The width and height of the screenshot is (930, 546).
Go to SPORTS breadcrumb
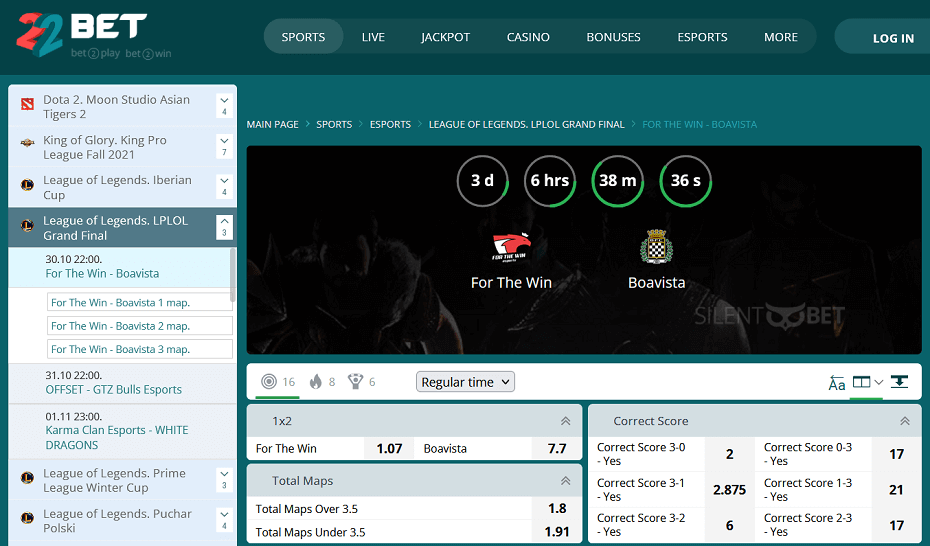(x=334, y=124)
